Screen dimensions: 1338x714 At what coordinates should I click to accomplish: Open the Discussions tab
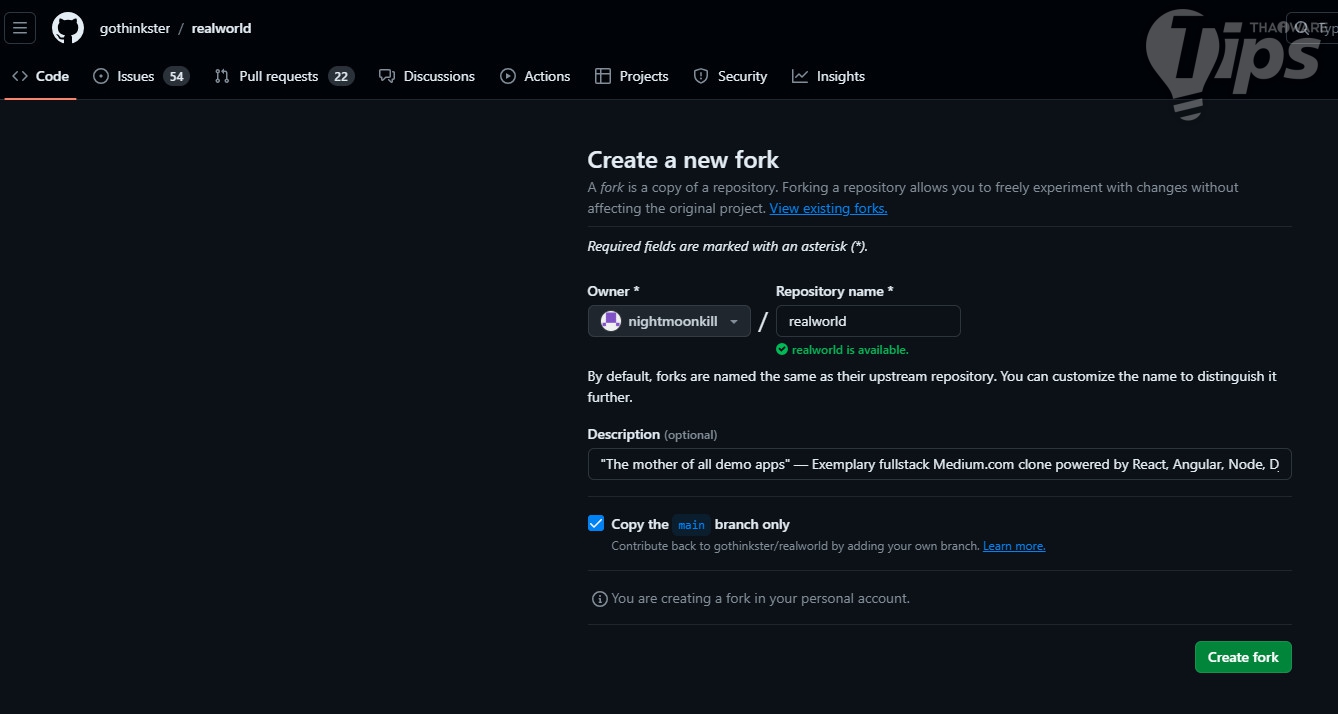tap(427, 76)
